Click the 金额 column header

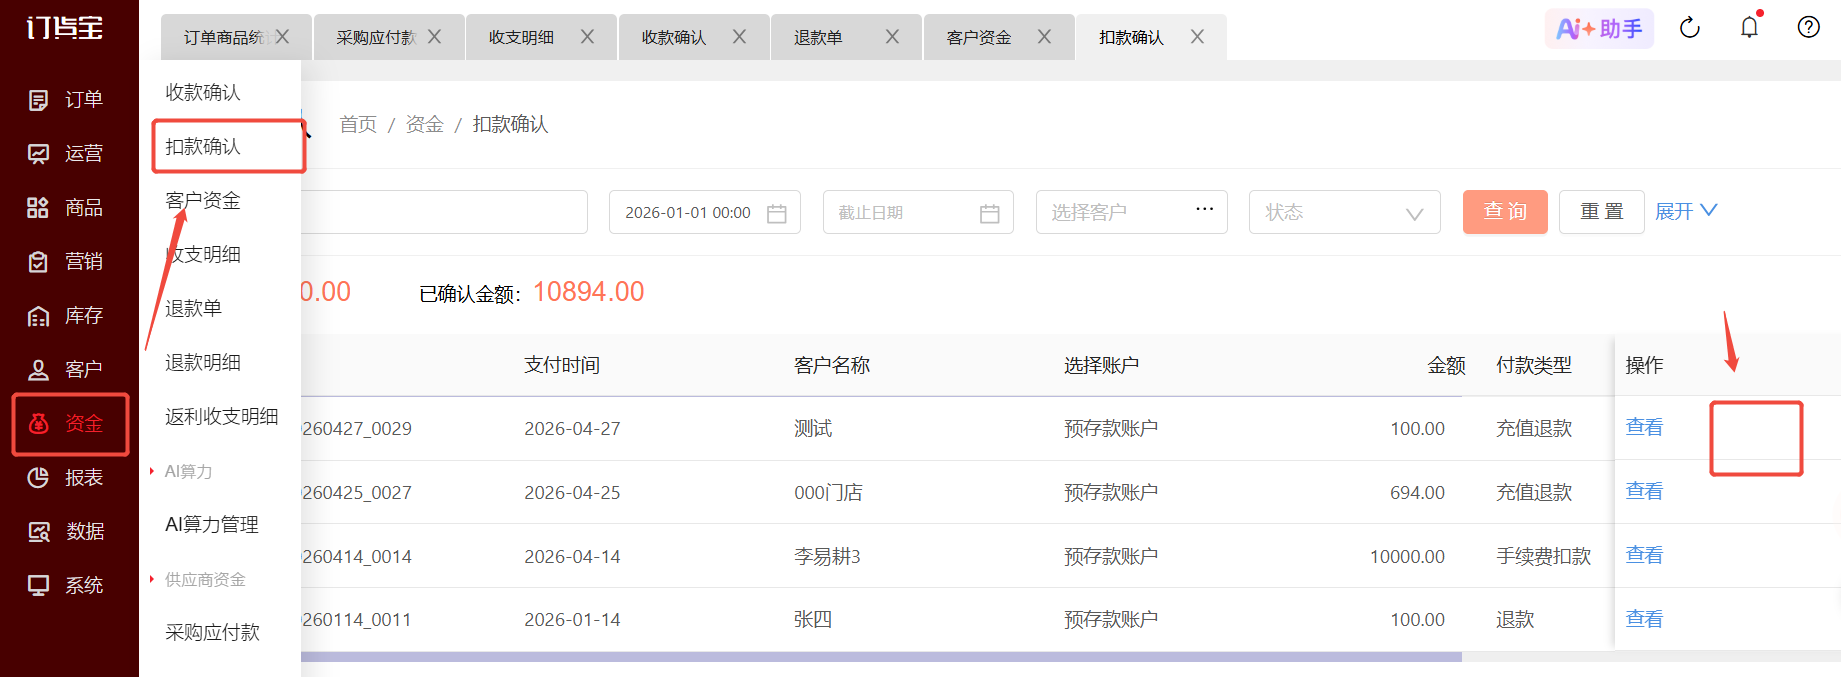point(1446,365)
